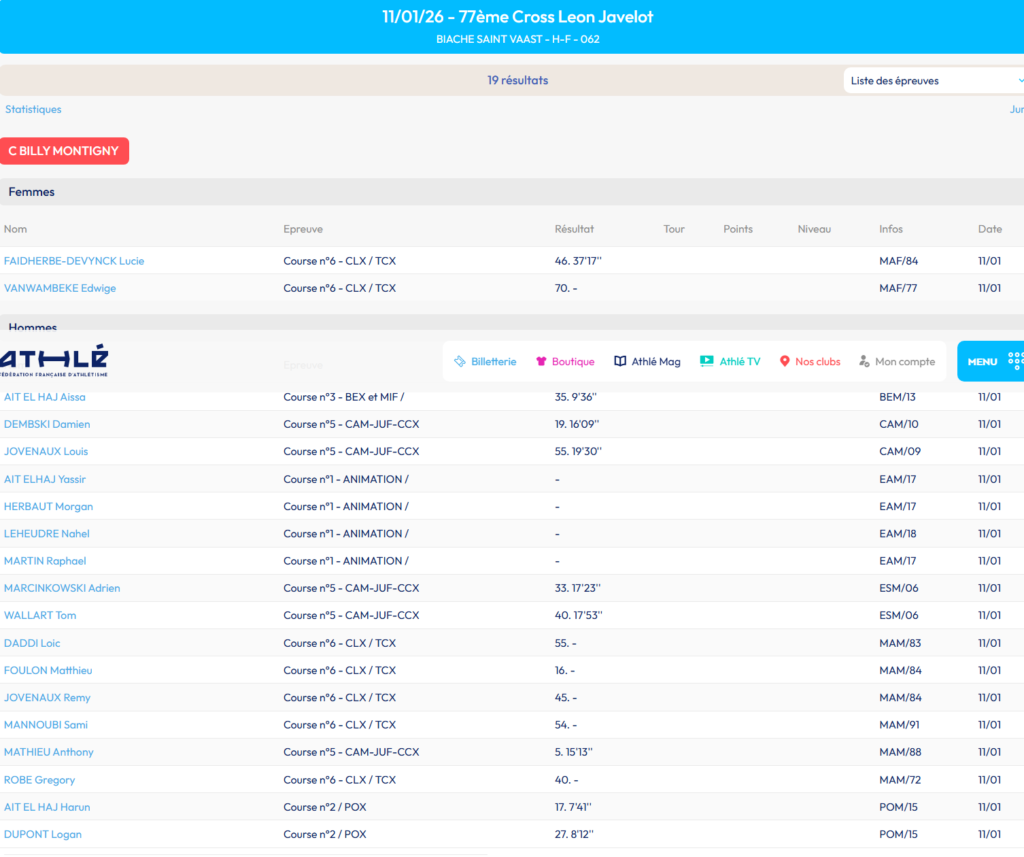1024x857 pixels.
Task: Click the Femmes section header
Action: click(x=32, y=192)
